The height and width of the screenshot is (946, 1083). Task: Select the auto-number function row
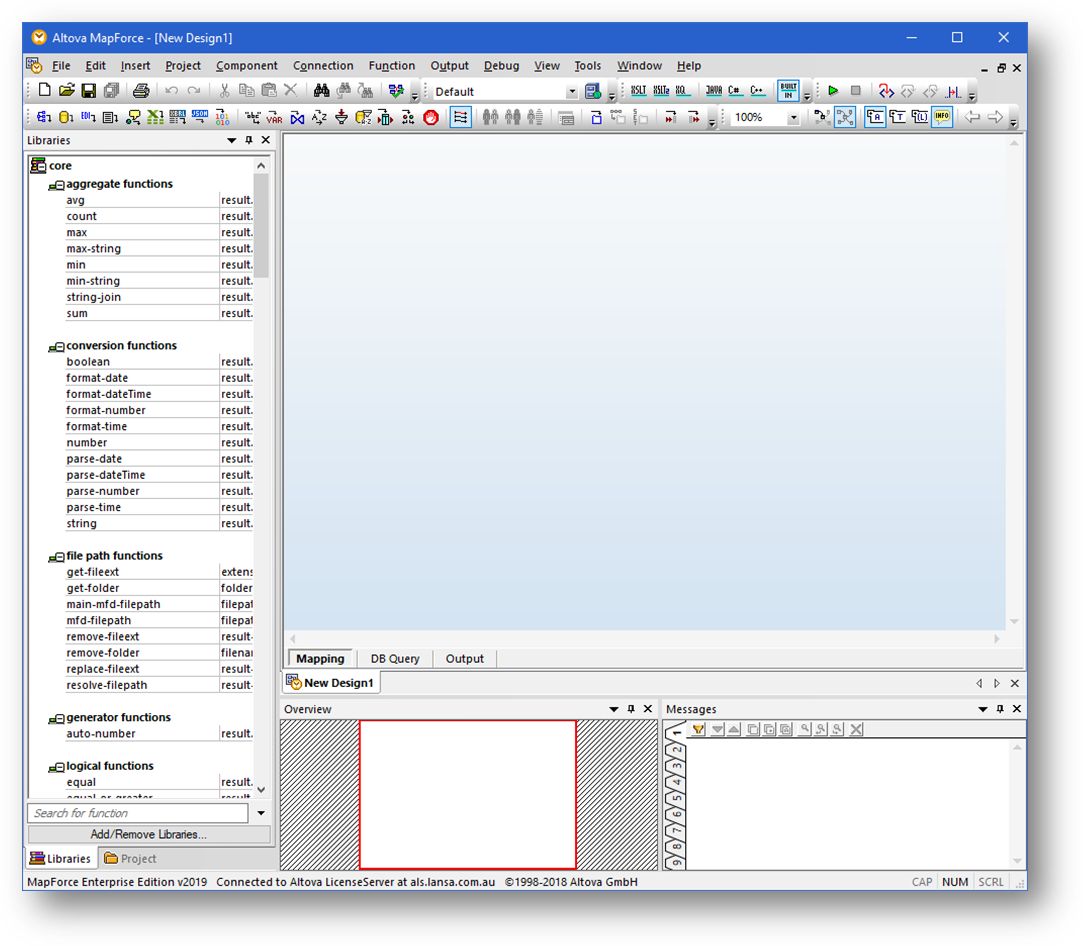point(142,733)
